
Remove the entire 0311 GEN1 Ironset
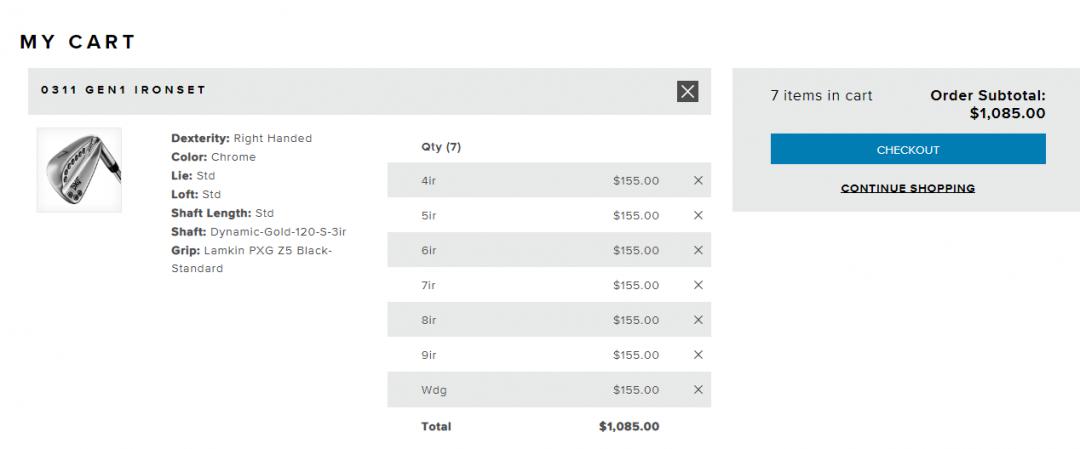click(687, 91)
